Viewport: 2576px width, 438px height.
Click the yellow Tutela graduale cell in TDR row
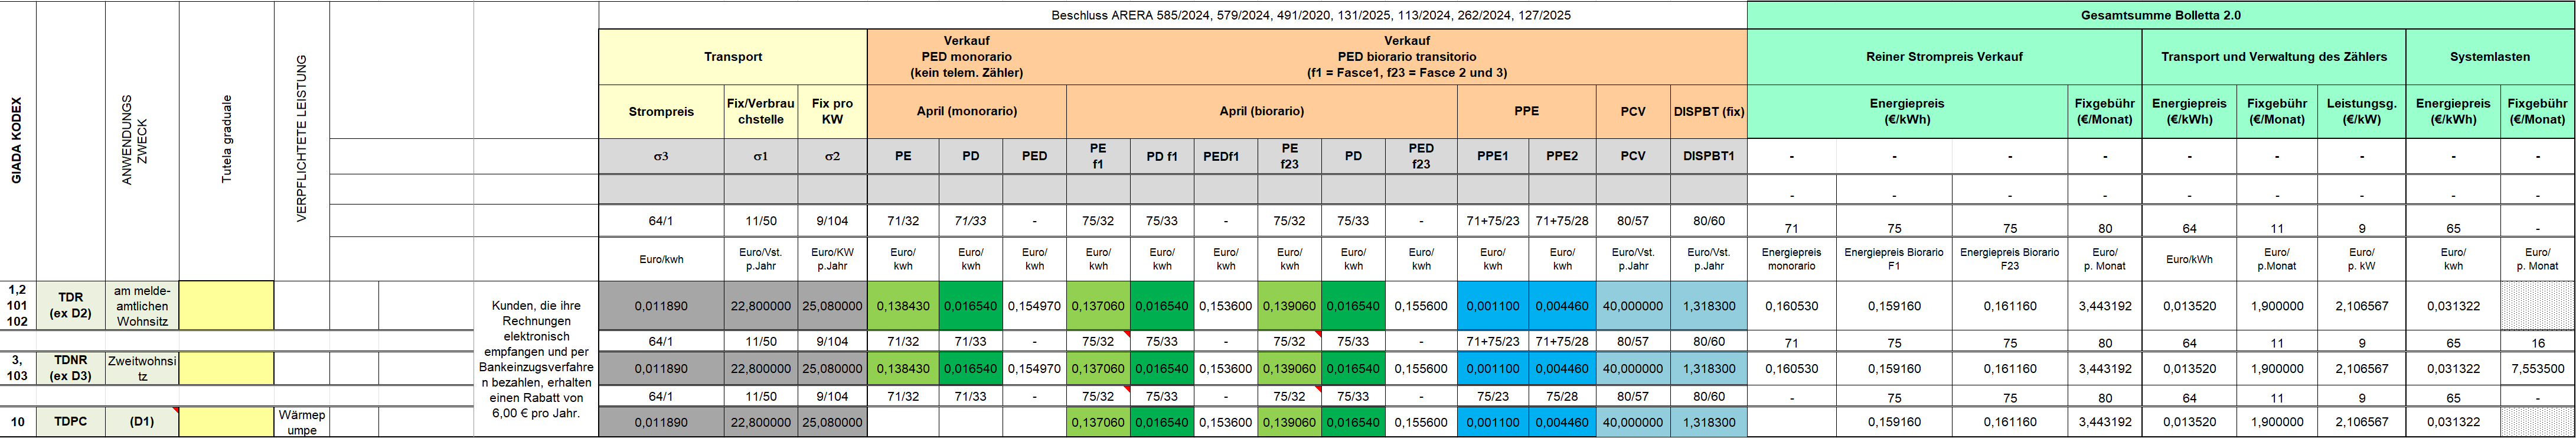(227, 306)
